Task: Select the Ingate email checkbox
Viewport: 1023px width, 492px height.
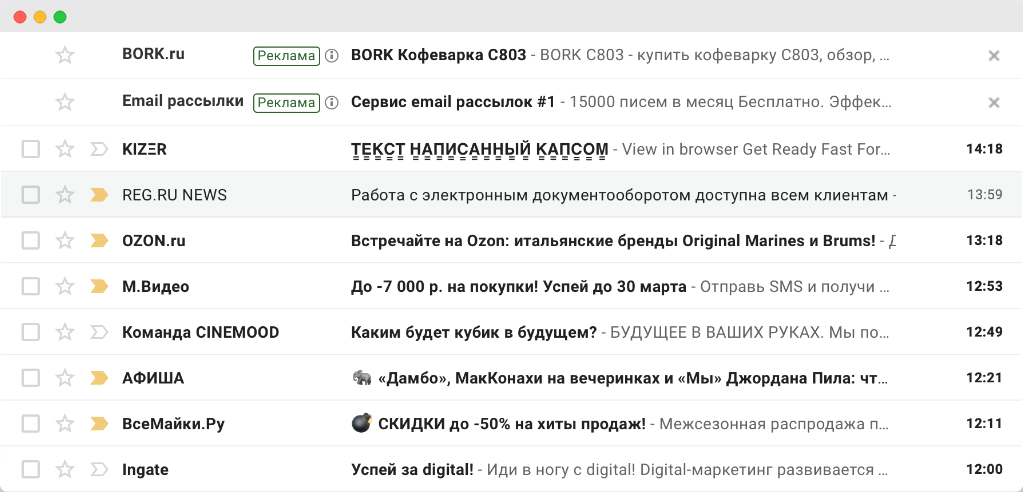Action: click(x=31, y=470)
